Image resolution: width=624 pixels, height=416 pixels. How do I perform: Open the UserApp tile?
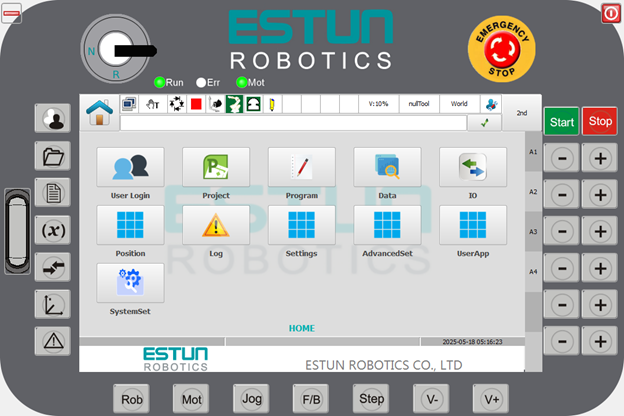[473, 225]
